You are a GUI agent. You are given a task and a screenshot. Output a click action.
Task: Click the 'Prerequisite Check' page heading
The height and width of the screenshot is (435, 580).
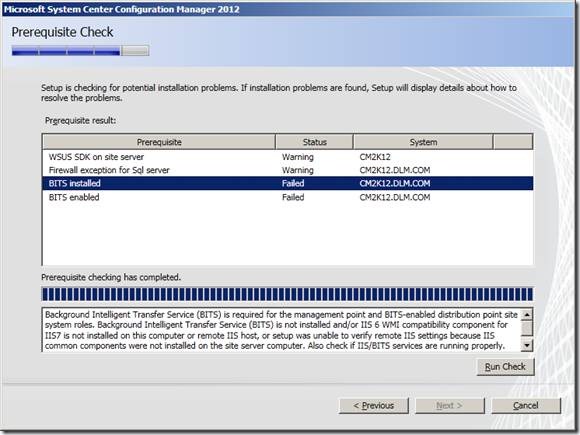62,32
